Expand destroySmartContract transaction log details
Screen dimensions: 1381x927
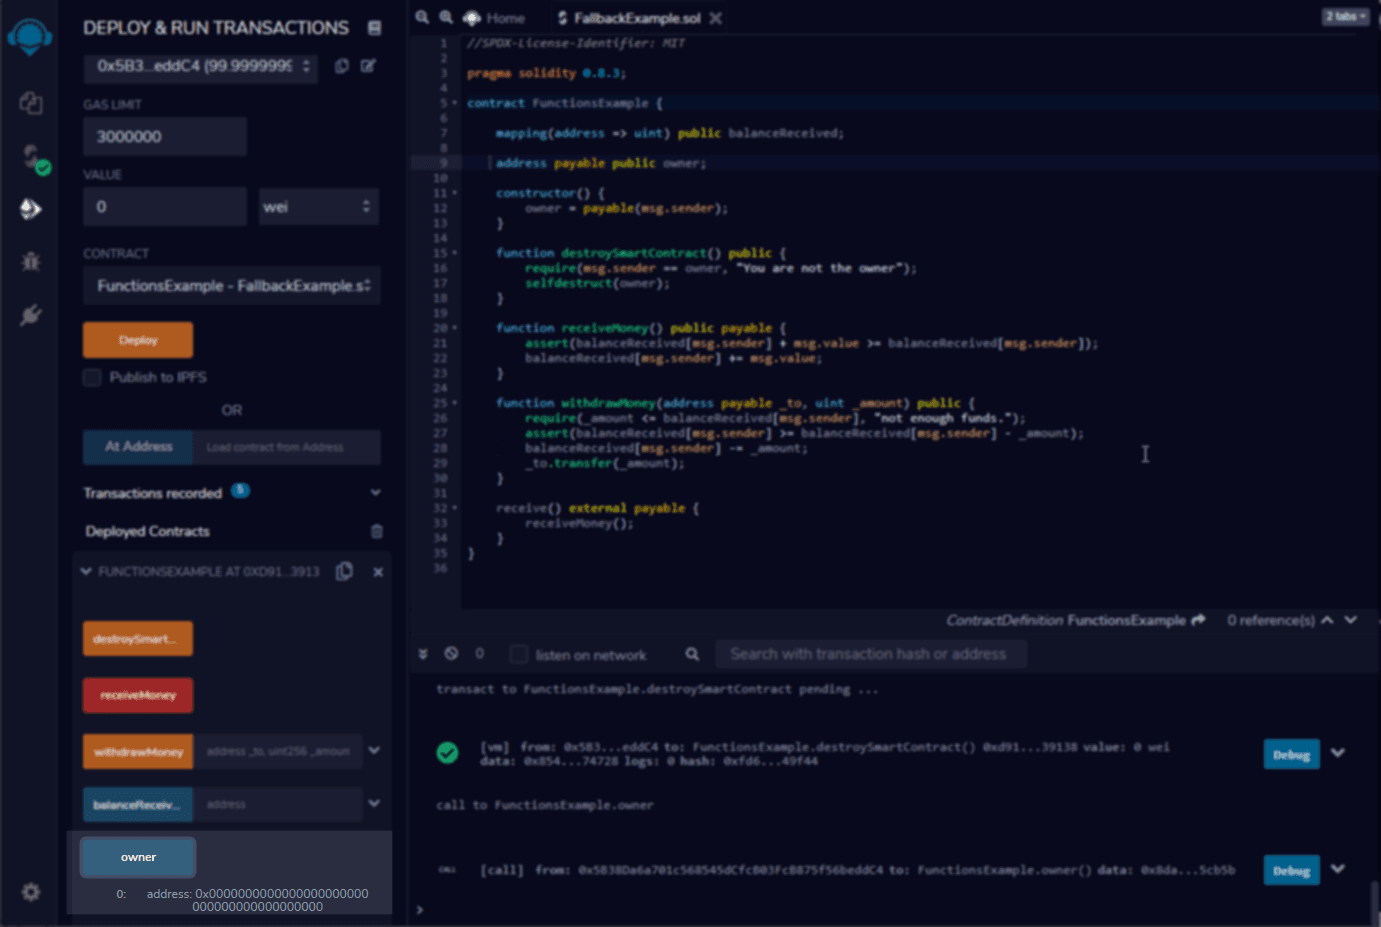(1338, 753)
